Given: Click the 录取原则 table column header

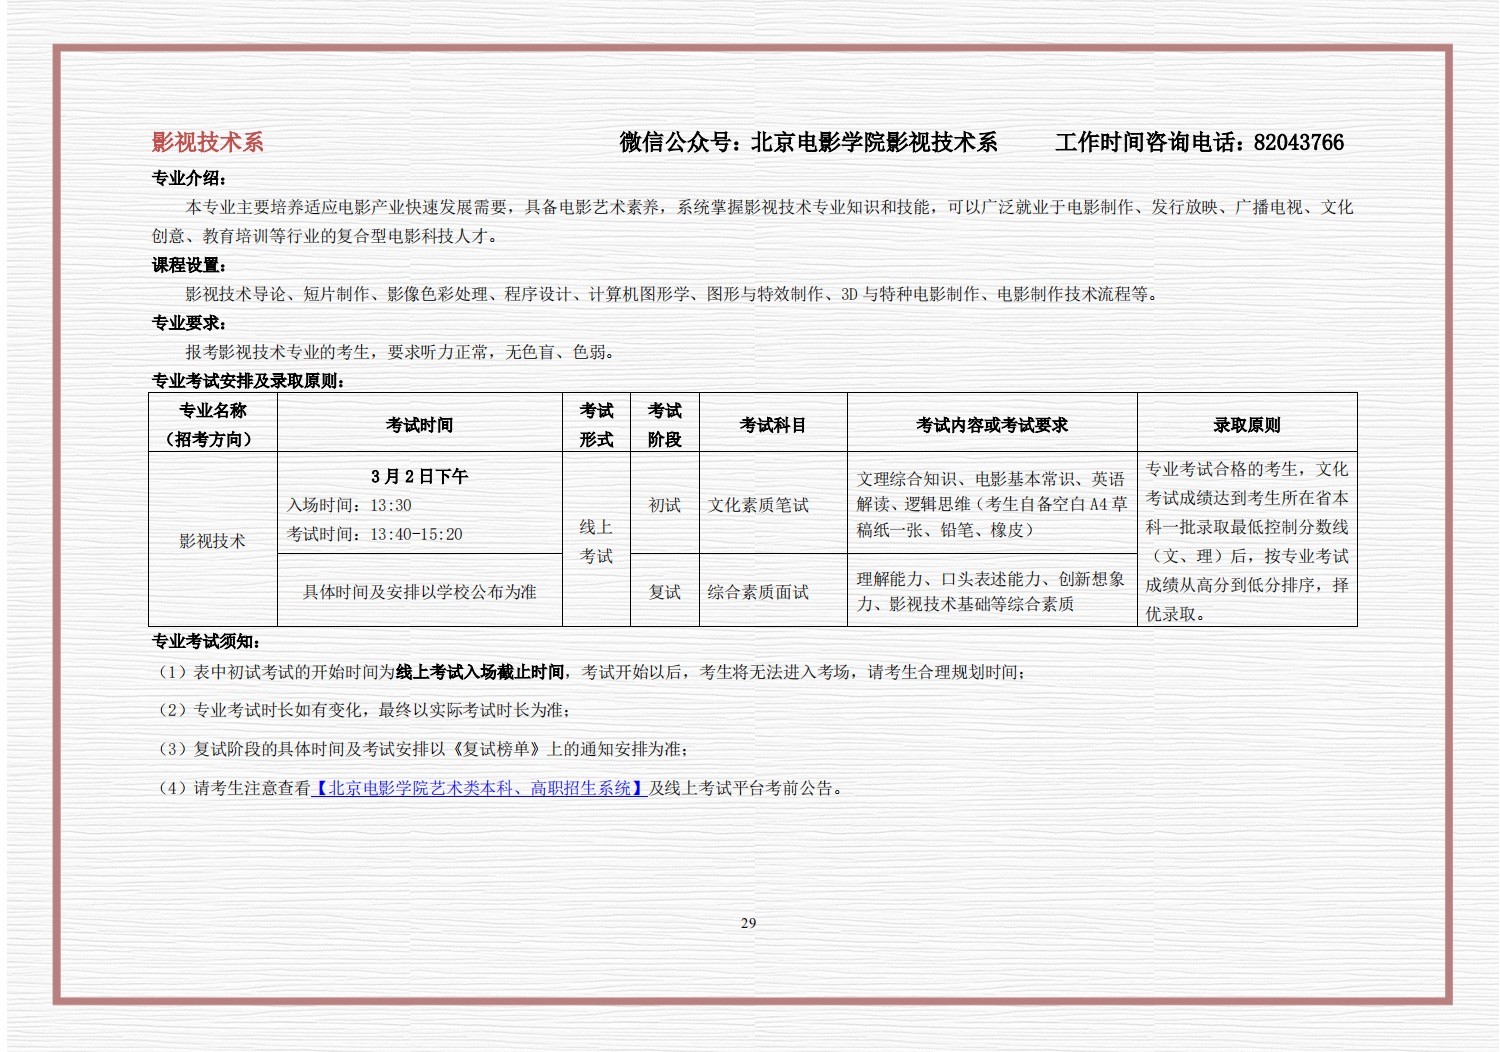Looking at the screenshot, I should tap(1246, 425).
